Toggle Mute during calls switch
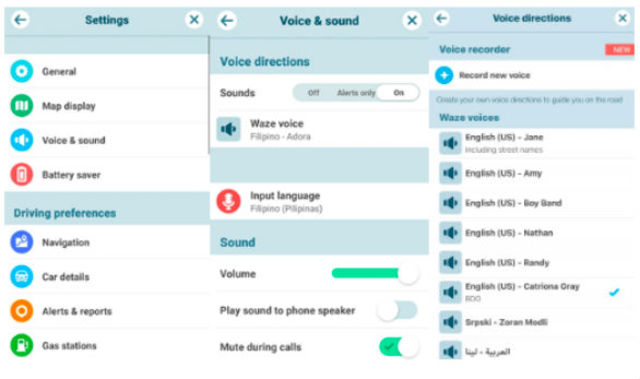This screenshot has width=640, height=379. coord(399,347)
